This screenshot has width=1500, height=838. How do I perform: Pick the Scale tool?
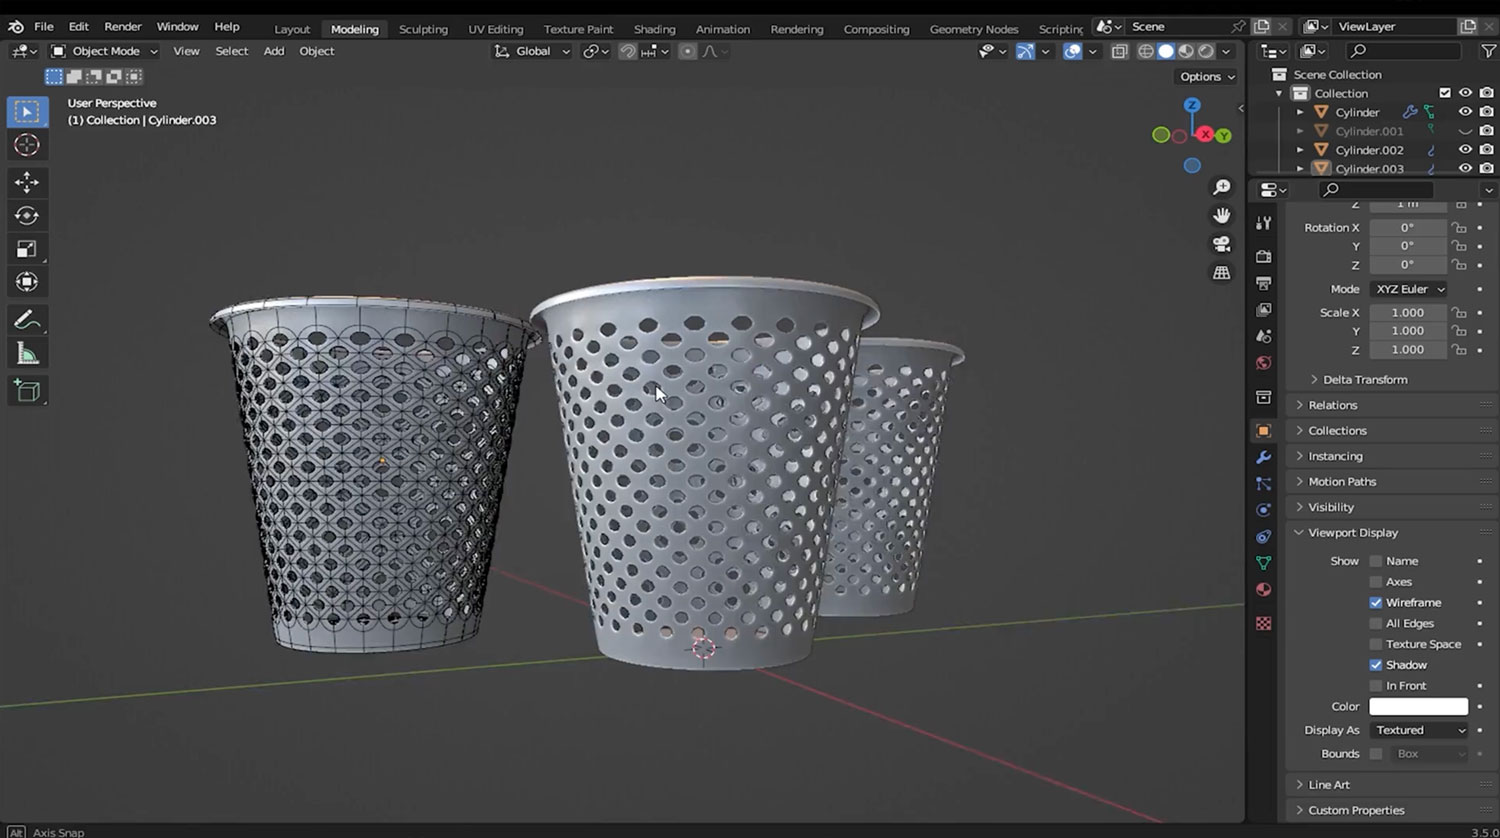tap(27, 248)
